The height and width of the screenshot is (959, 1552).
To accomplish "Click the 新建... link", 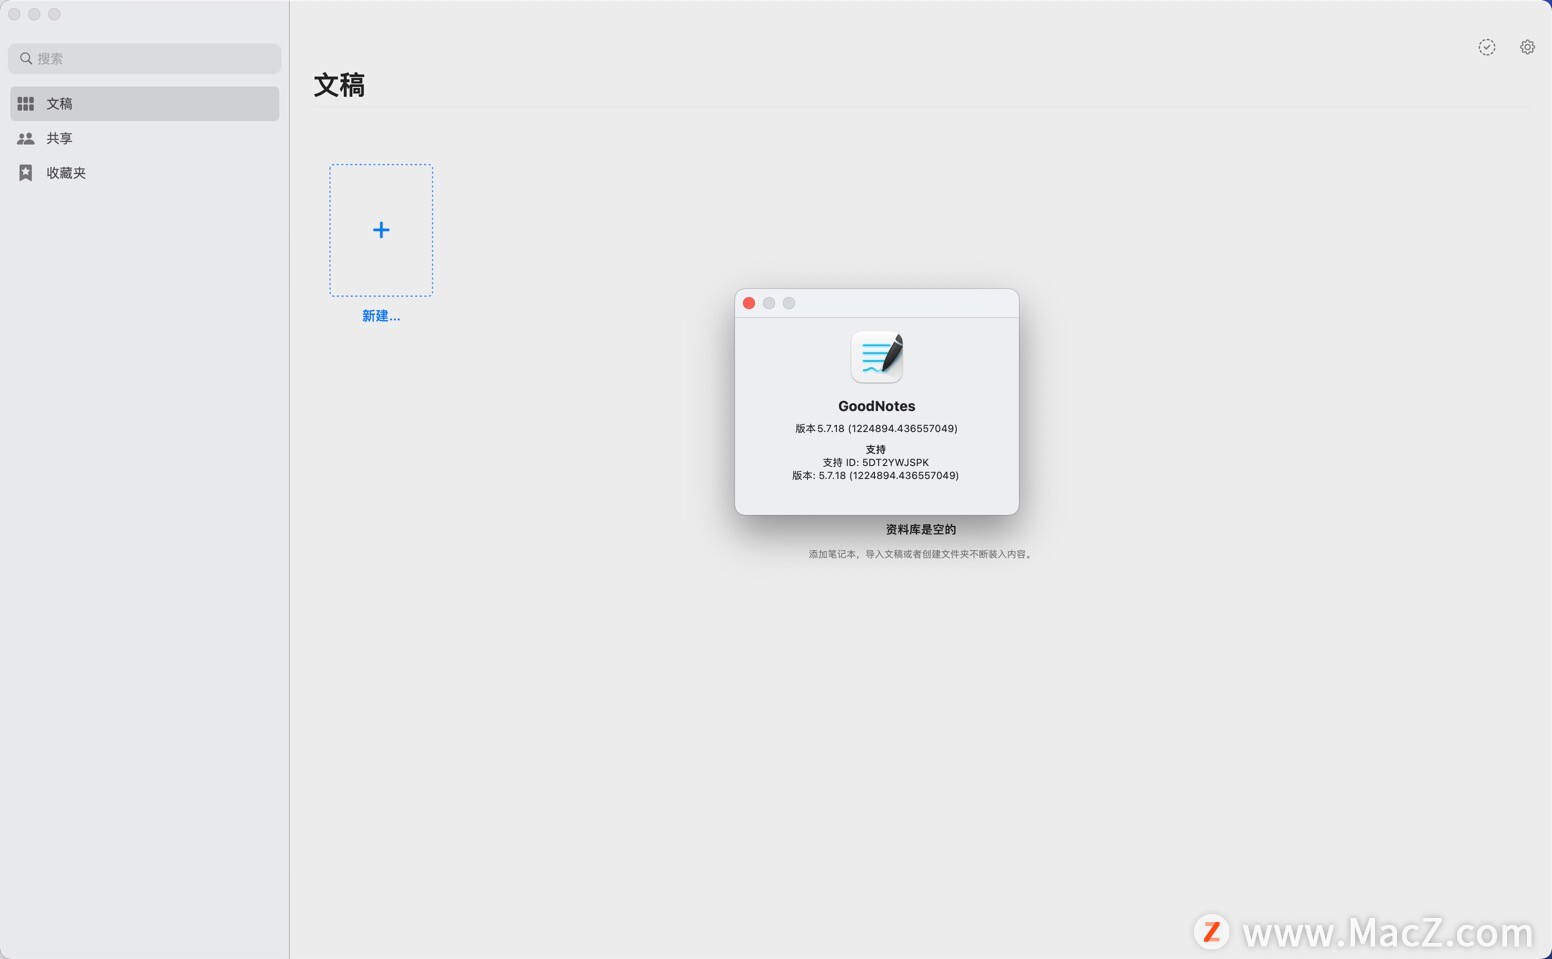I will tap(381, 316).
